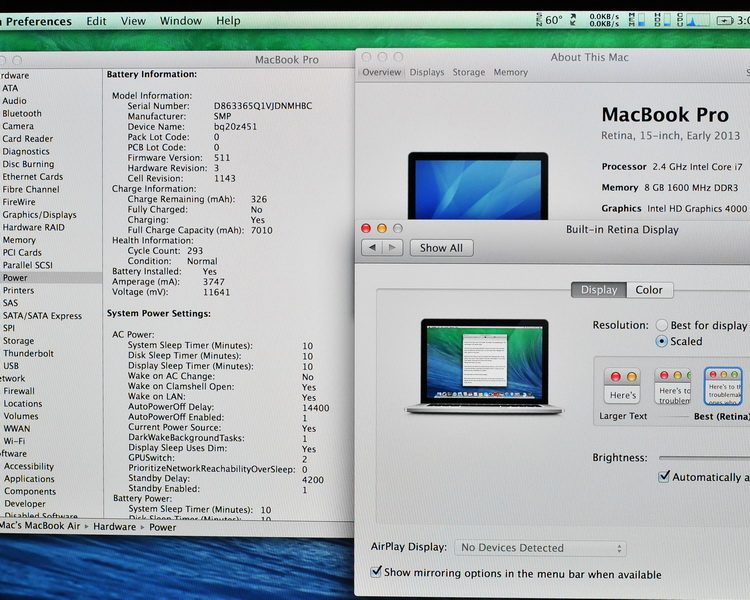Image resolution: width=750 pixels, height=600 pixels.
Task: Open the Window menu
Action: pyautogui.click(x=181, y=21)
